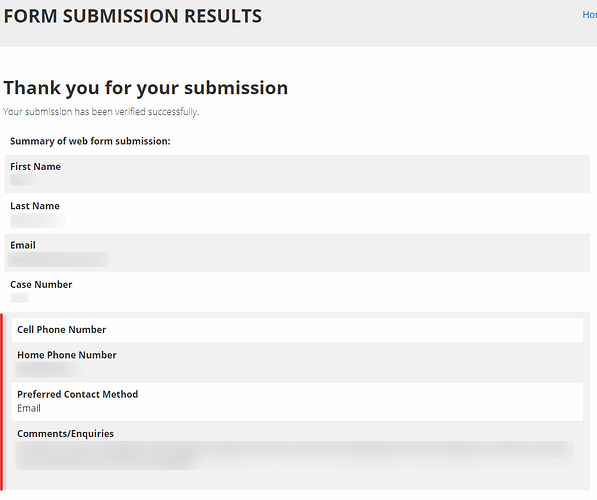Select the Preferred Contact Method label
The width and height of the screenshot is (597, 500).
coord(78,394)
